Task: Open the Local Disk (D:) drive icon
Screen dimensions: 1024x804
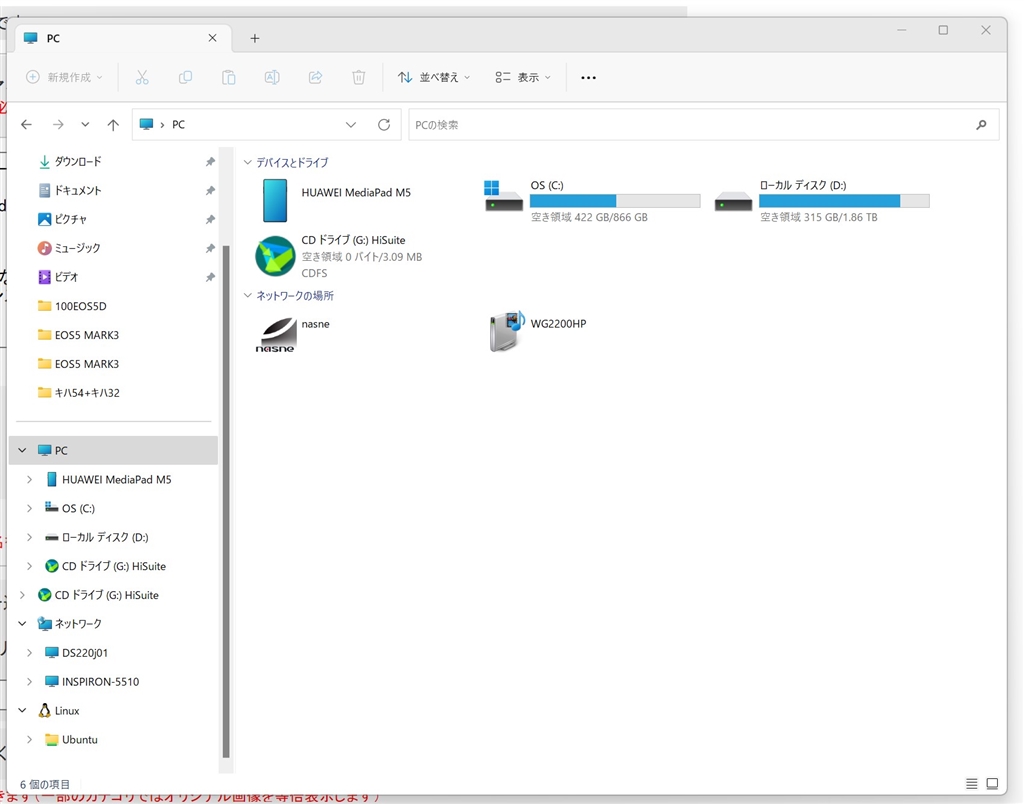Action: pyautogui.click(x=733, y=201)
